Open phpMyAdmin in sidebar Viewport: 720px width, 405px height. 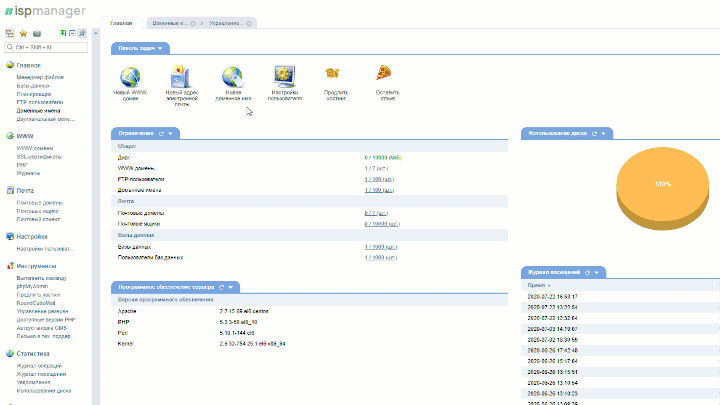[x=32, y=287]
